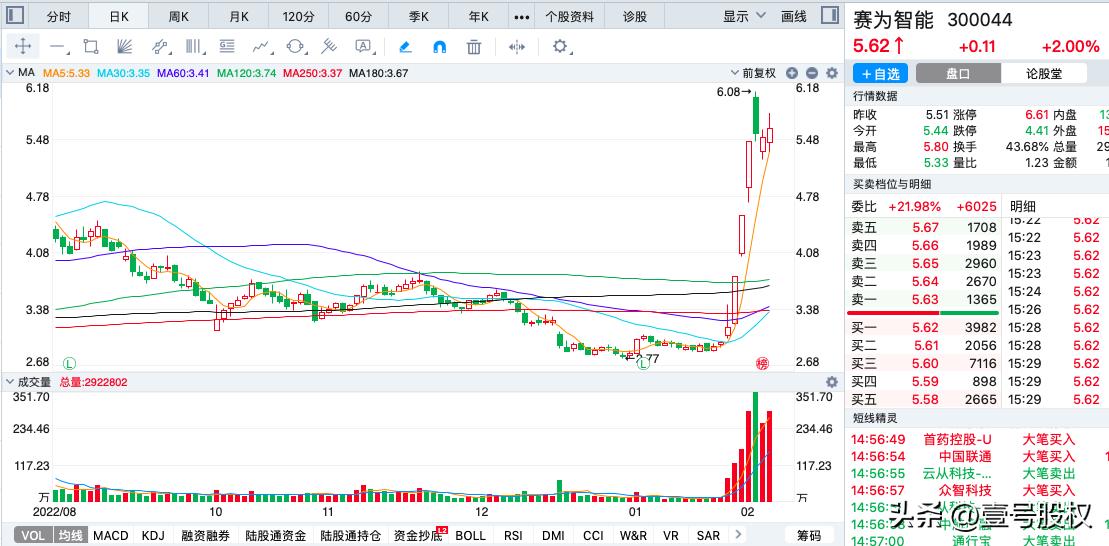Toggle the right sidebar panel icon
The image size is (1109, 546).
click(830, 16)
